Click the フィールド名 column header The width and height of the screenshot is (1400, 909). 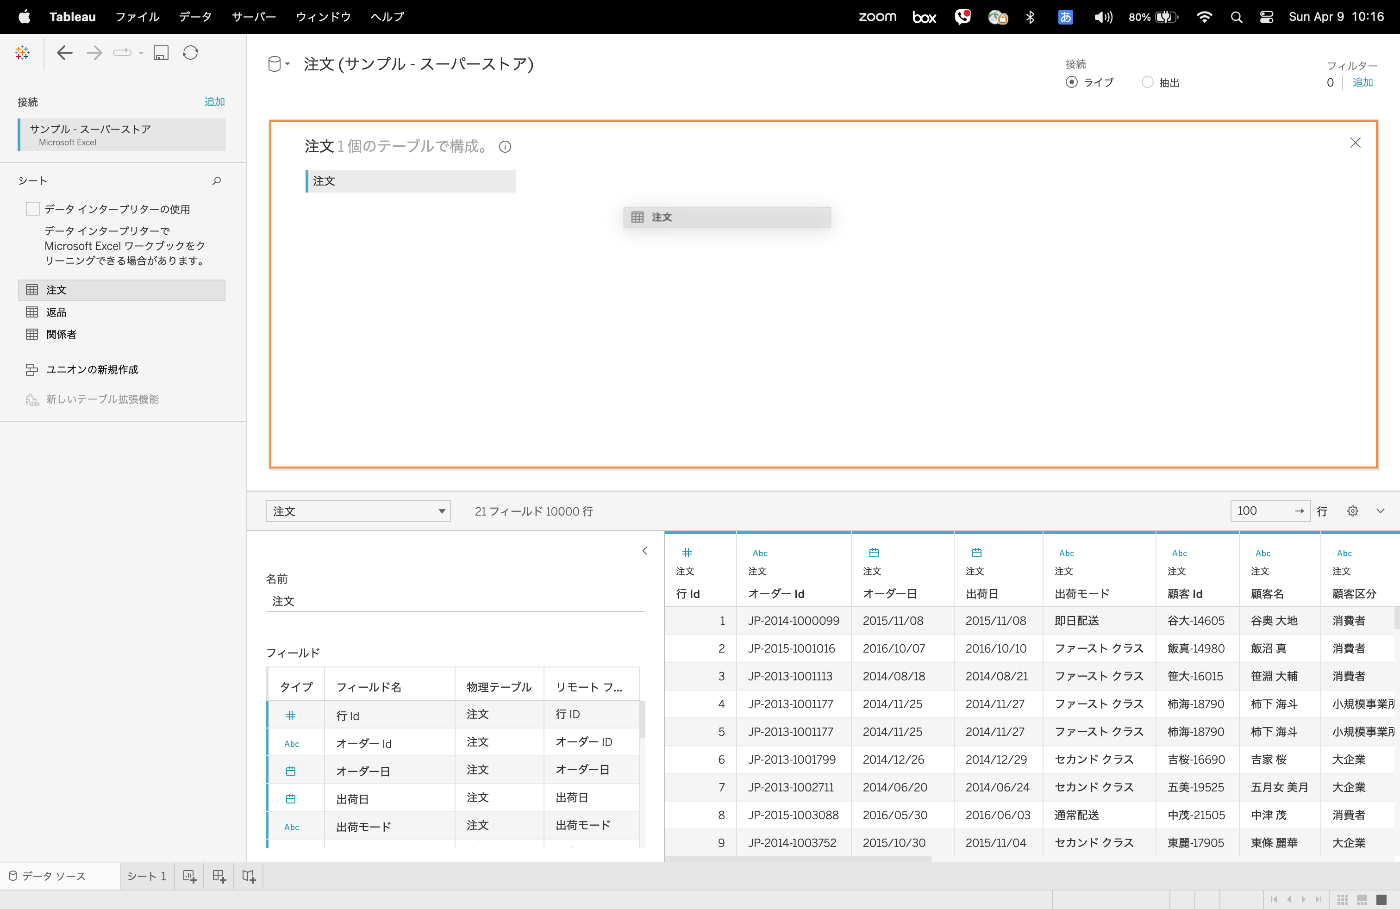point(369,687)
